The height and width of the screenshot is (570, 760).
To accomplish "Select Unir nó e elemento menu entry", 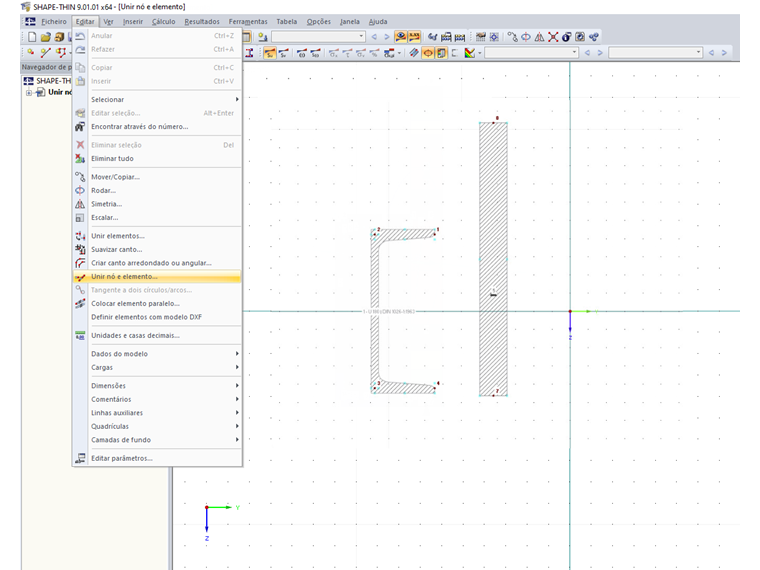I will (x=124, y=276).
